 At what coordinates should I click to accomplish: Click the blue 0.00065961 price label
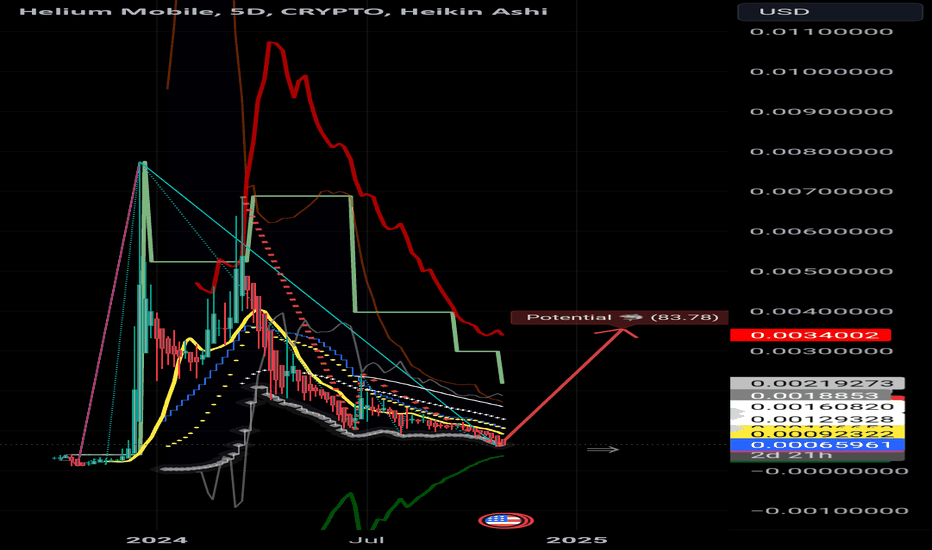pyautogui.click(x=817, y=445)
